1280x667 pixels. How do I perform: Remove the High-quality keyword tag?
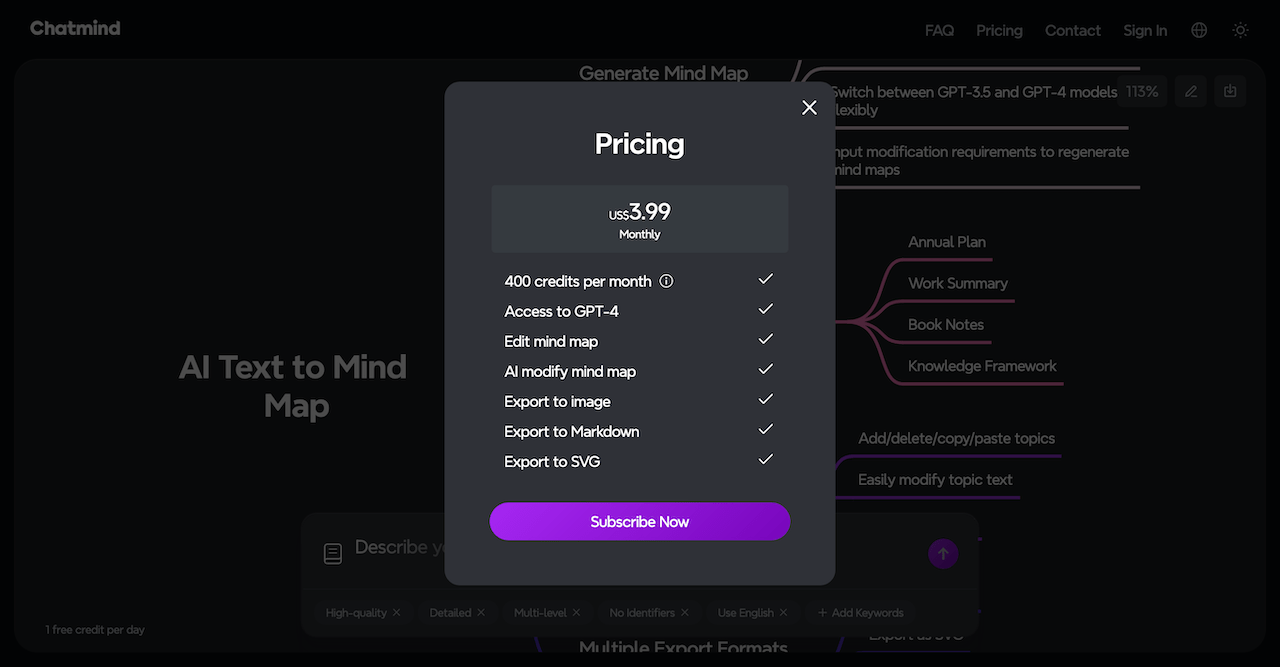[397, 613]
